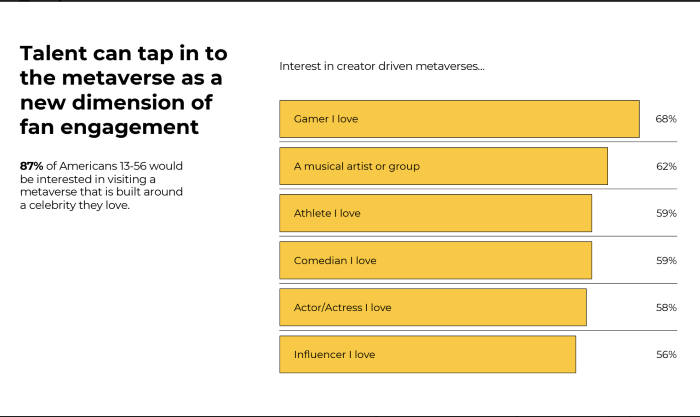Click the 'Gamer I love' bar
The height and width of the screenshot is (417, 700).
pyautogui.click(x=459, y=119)
